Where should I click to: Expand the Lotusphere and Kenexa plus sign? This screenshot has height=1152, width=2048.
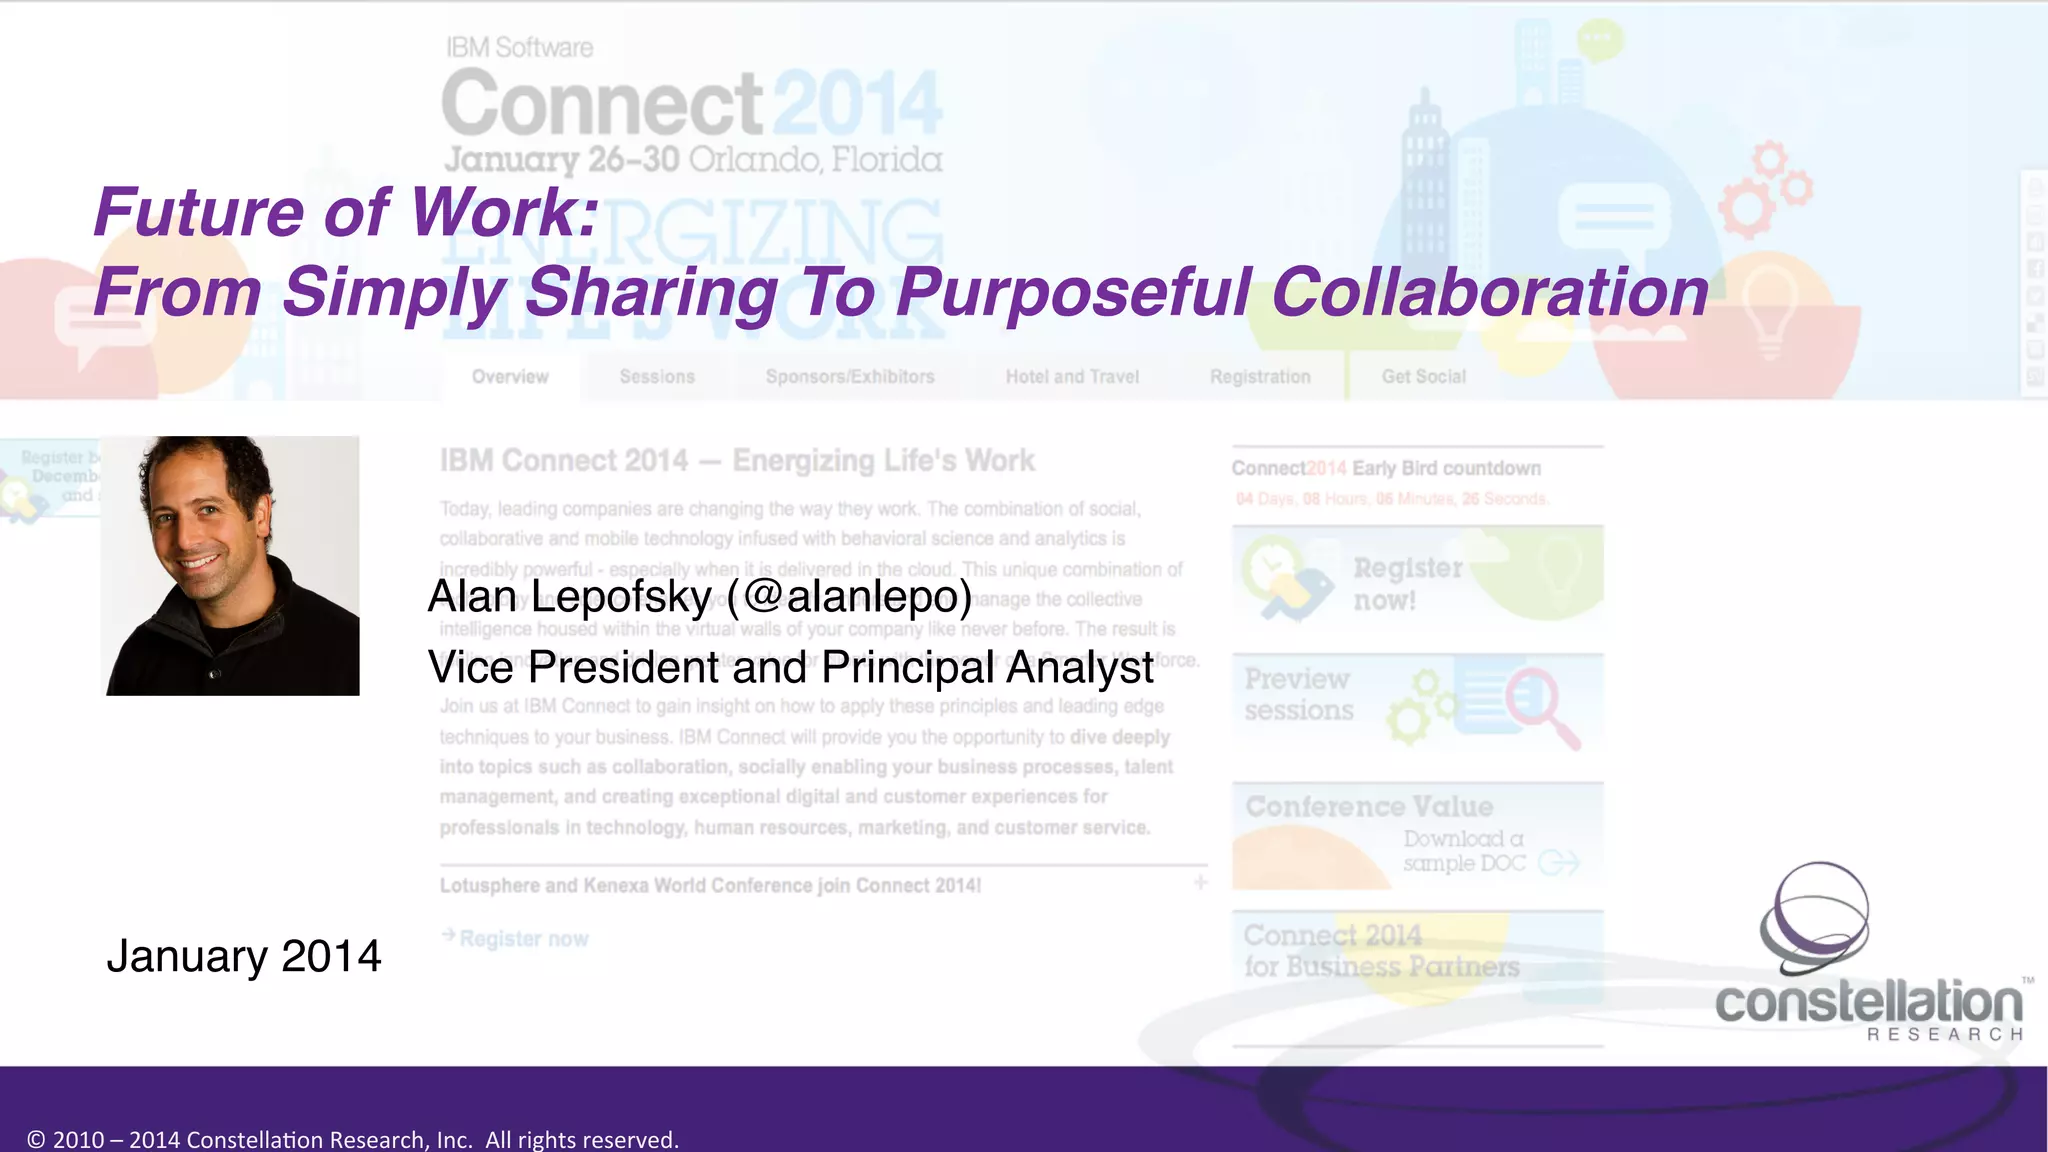[x=1200, y=883]
